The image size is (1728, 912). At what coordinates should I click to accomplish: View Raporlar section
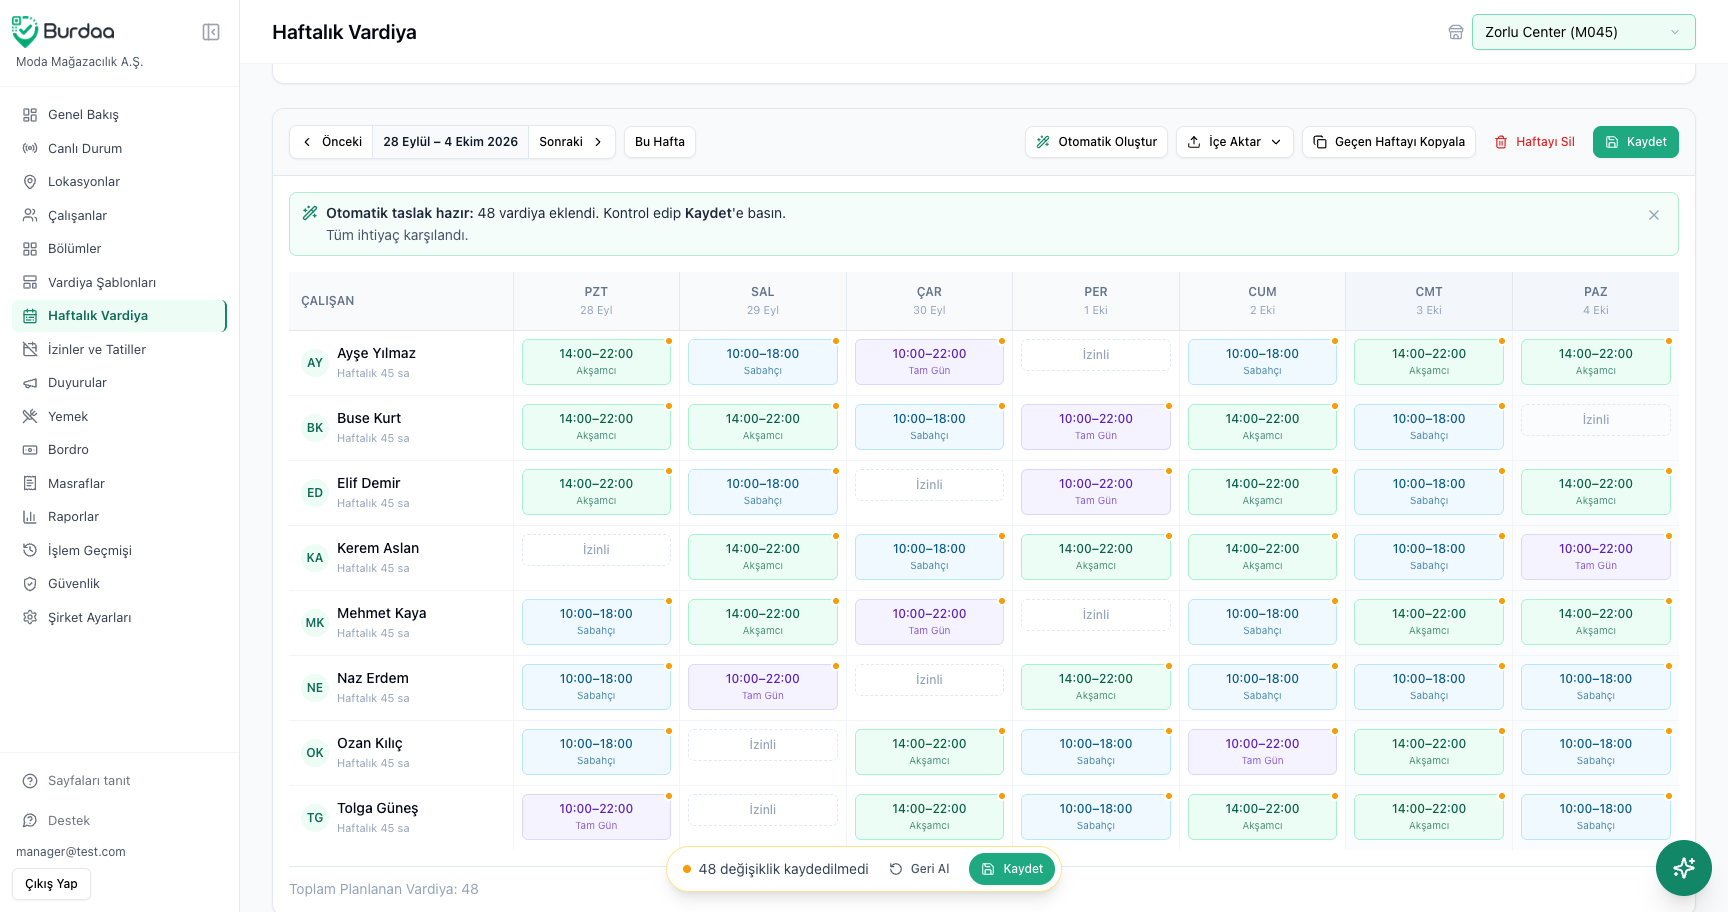(120, 517)
